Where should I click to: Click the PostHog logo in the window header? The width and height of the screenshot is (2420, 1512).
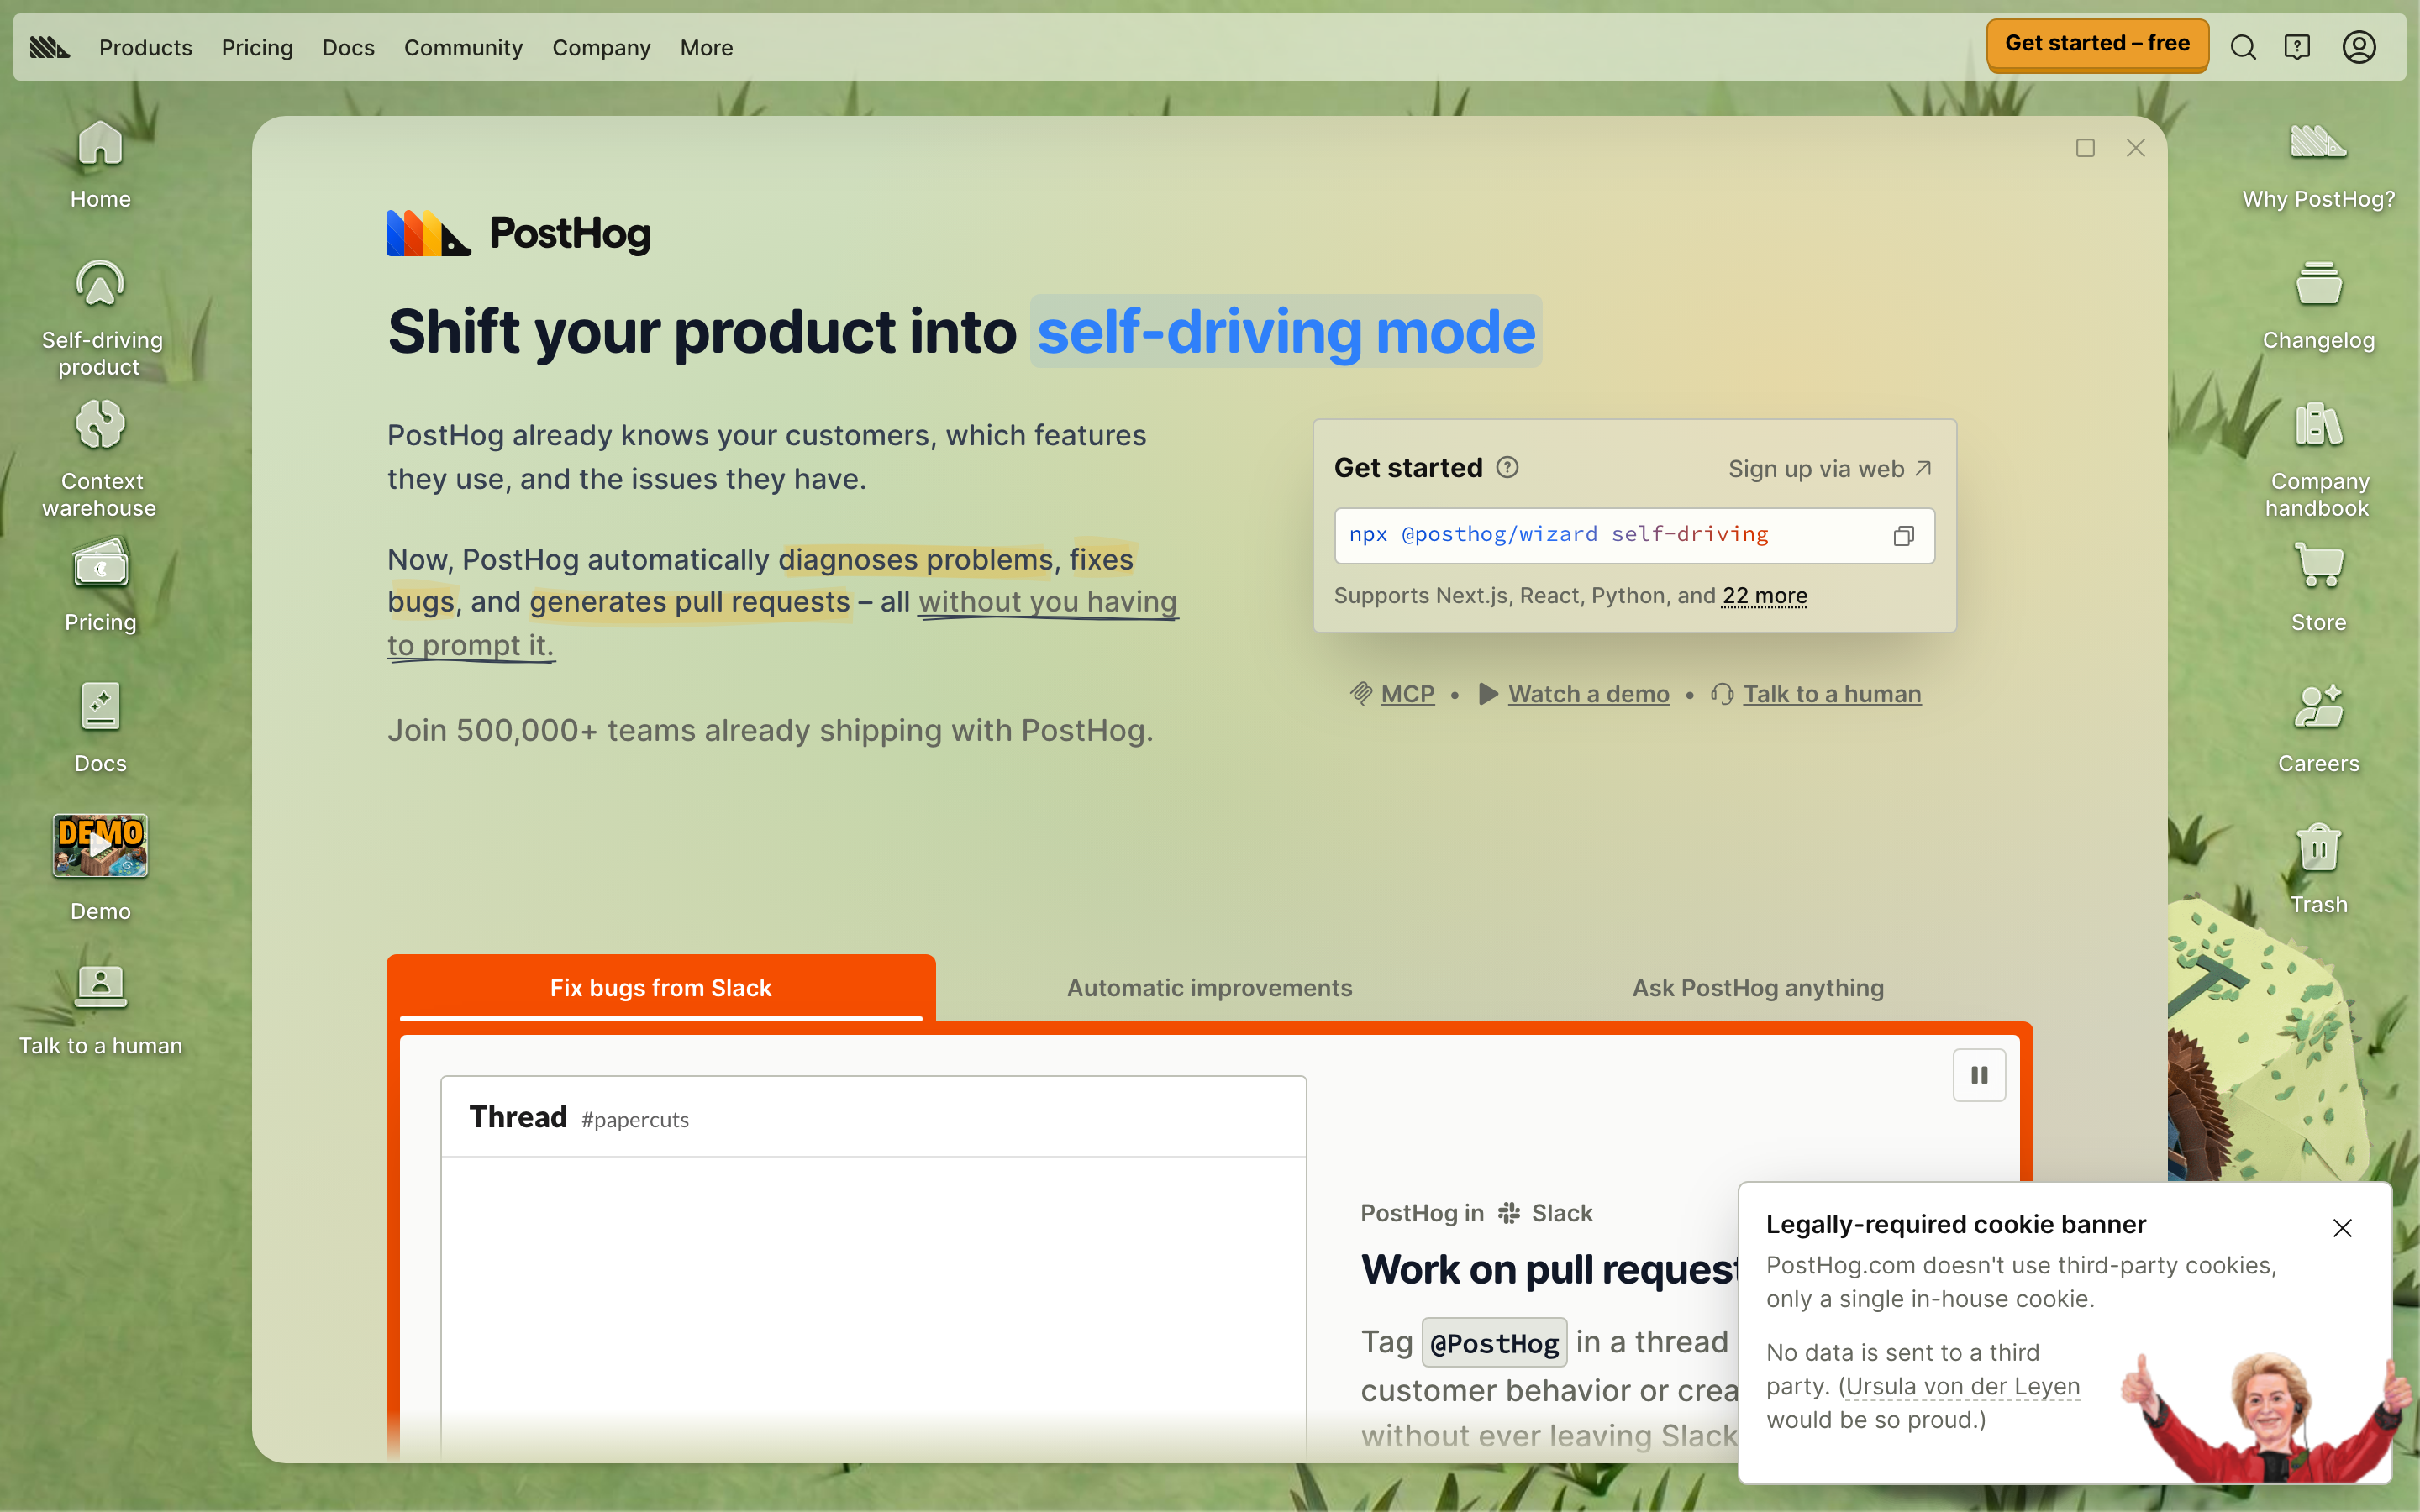tap(518, 233)
